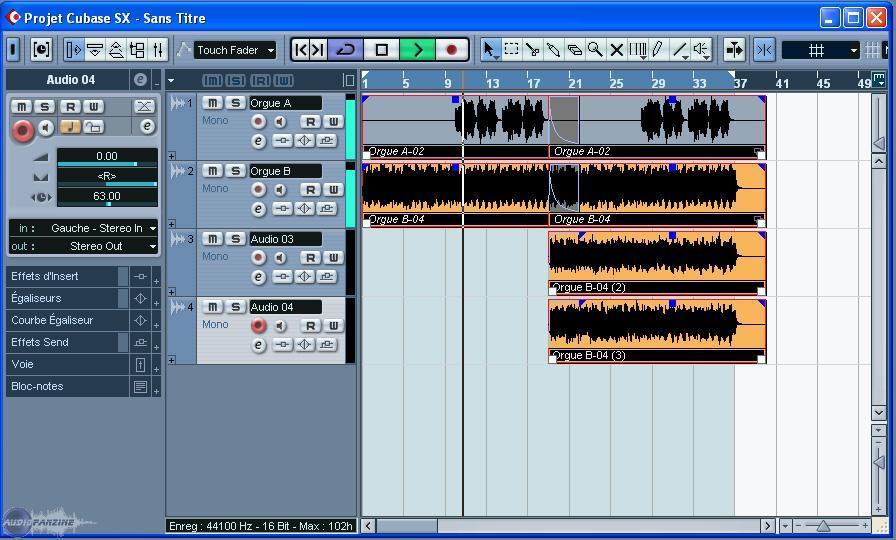Click the Inspector auto fades settings icon
The image size is (896, 540).
pos(144,106)
